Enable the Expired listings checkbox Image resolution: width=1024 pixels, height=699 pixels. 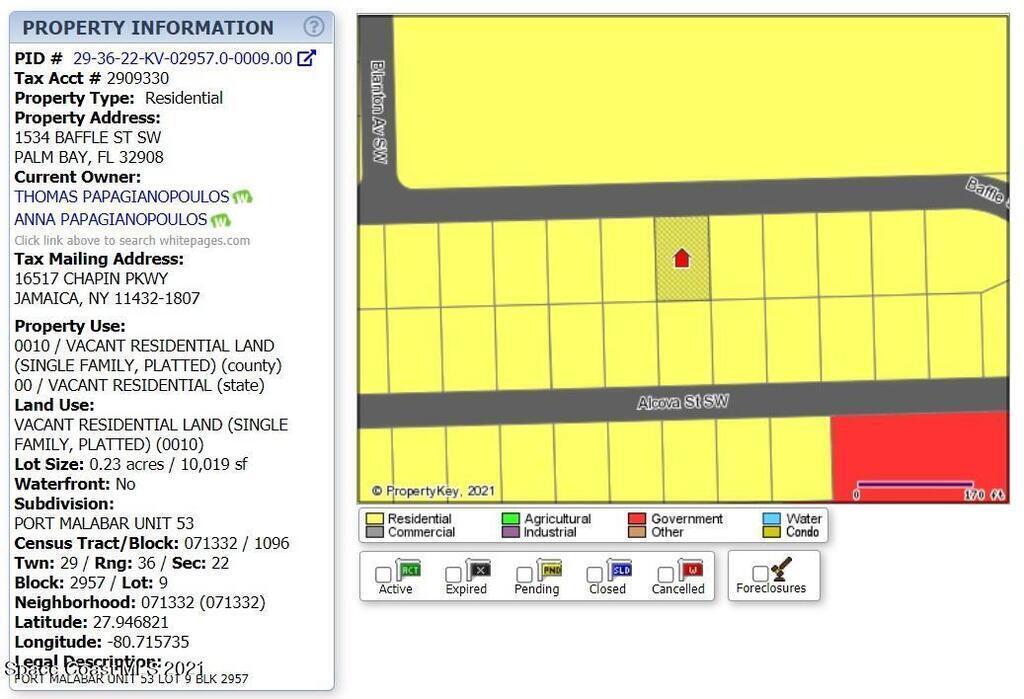[x=453, y=575]
